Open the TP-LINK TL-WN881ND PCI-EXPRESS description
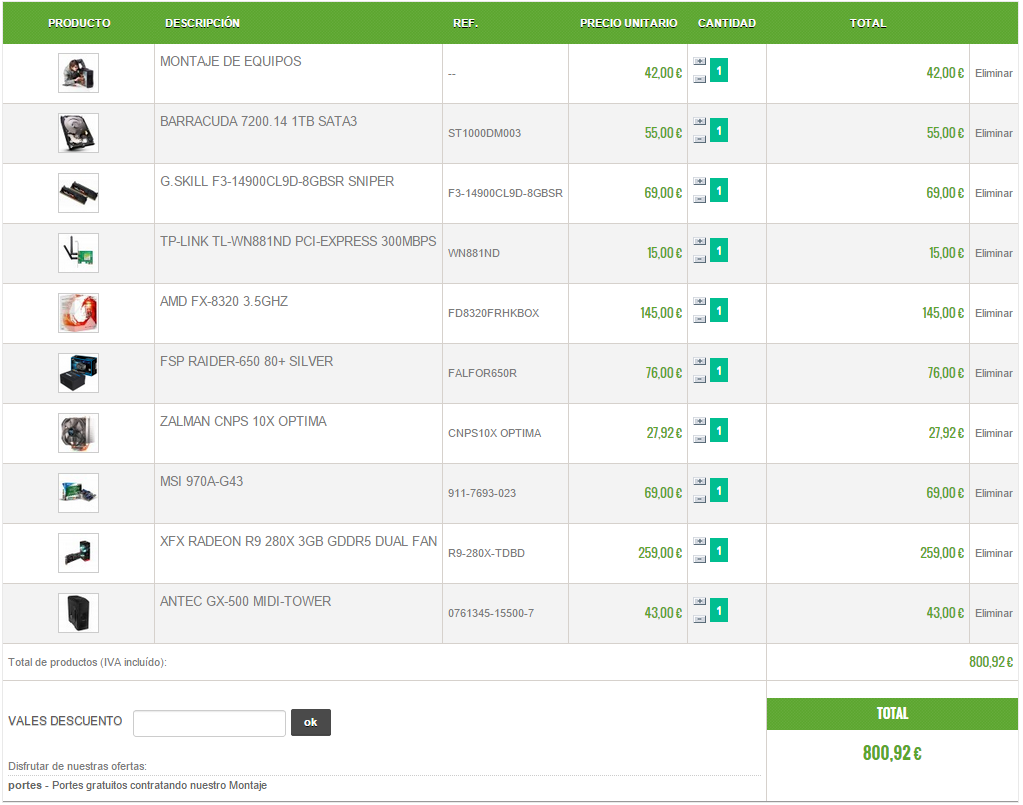The width and height of the screenshot is (1023, 805). [298, 241]
